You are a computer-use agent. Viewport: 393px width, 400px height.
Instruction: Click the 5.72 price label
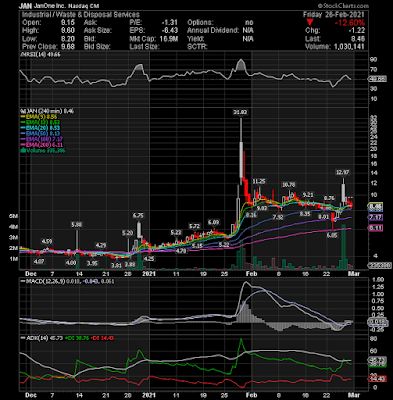[x=194, y=226]
